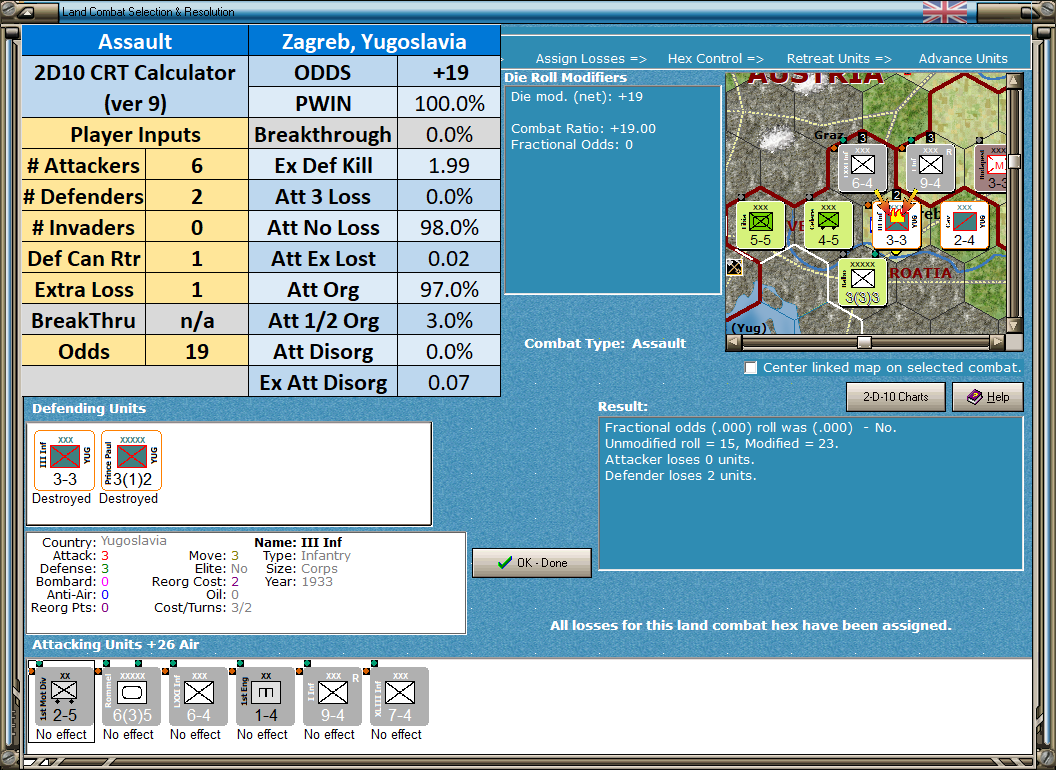The image size is (1056, 770).
Task: Pick the Rommel 6(3)5 attacking HQ counter
Action: [x=131, y=697]
